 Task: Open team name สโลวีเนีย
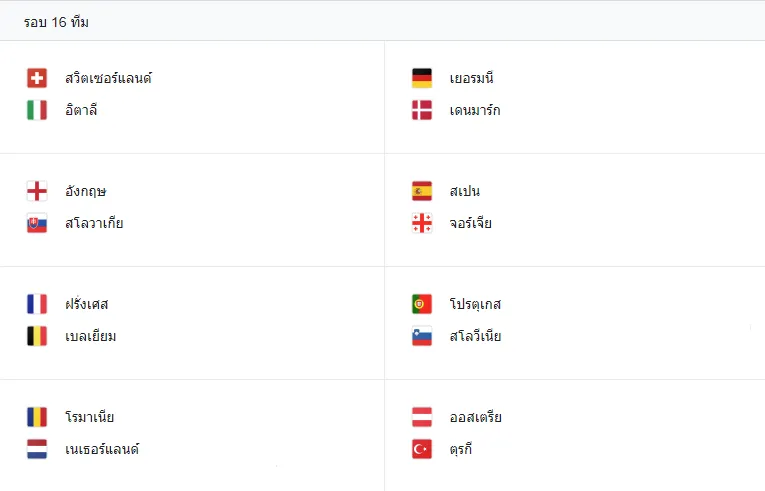[x=476, y=336]
